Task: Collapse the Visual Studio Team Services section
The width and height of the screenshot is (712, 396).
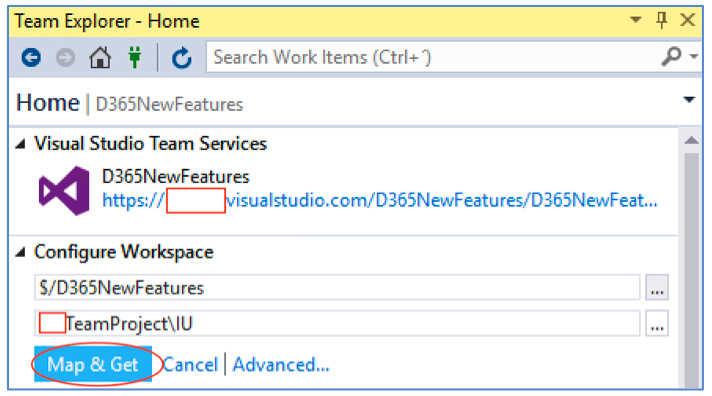Action: tap(20, 144)
